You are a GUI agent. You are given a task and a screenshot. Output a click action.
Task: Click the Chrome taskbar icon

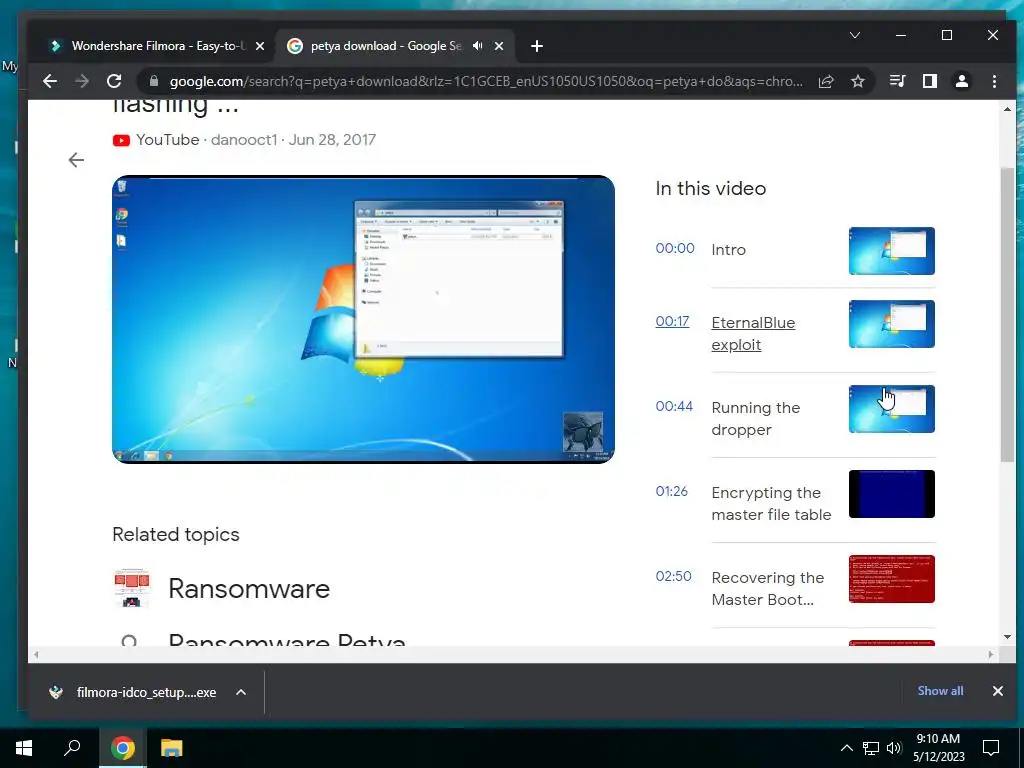pyautogui.click(x=122, y=748)
